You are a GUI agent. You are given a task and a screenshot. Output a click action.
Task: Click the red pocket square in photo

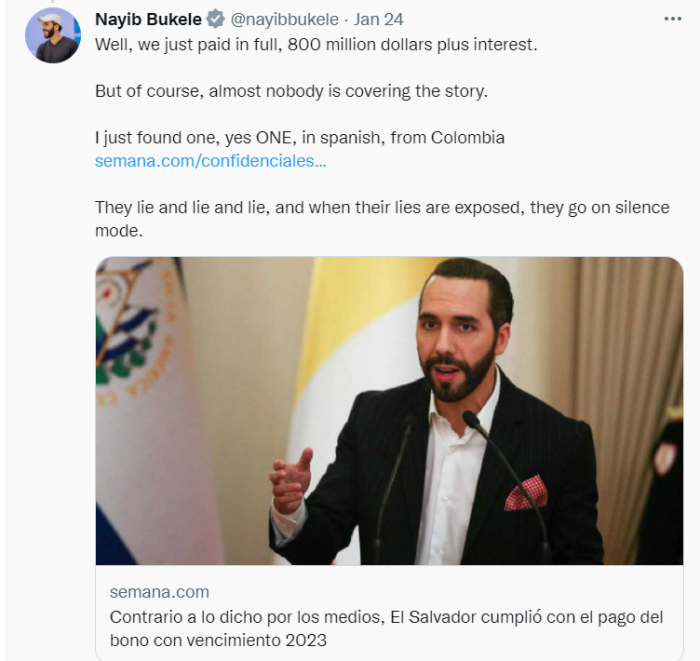(x=525, y=493)
